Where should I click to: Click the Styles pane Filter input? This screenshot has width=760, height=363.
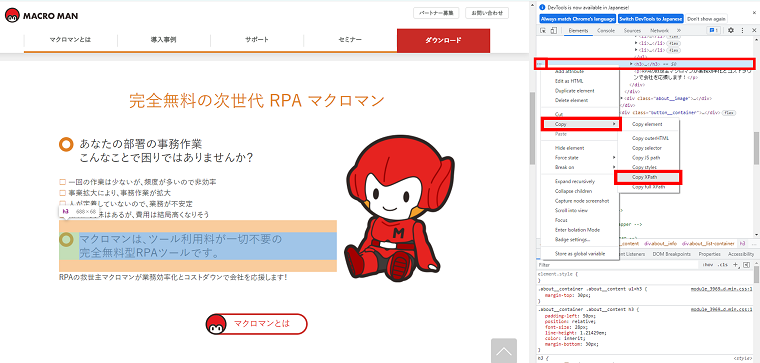pos(618,265)
